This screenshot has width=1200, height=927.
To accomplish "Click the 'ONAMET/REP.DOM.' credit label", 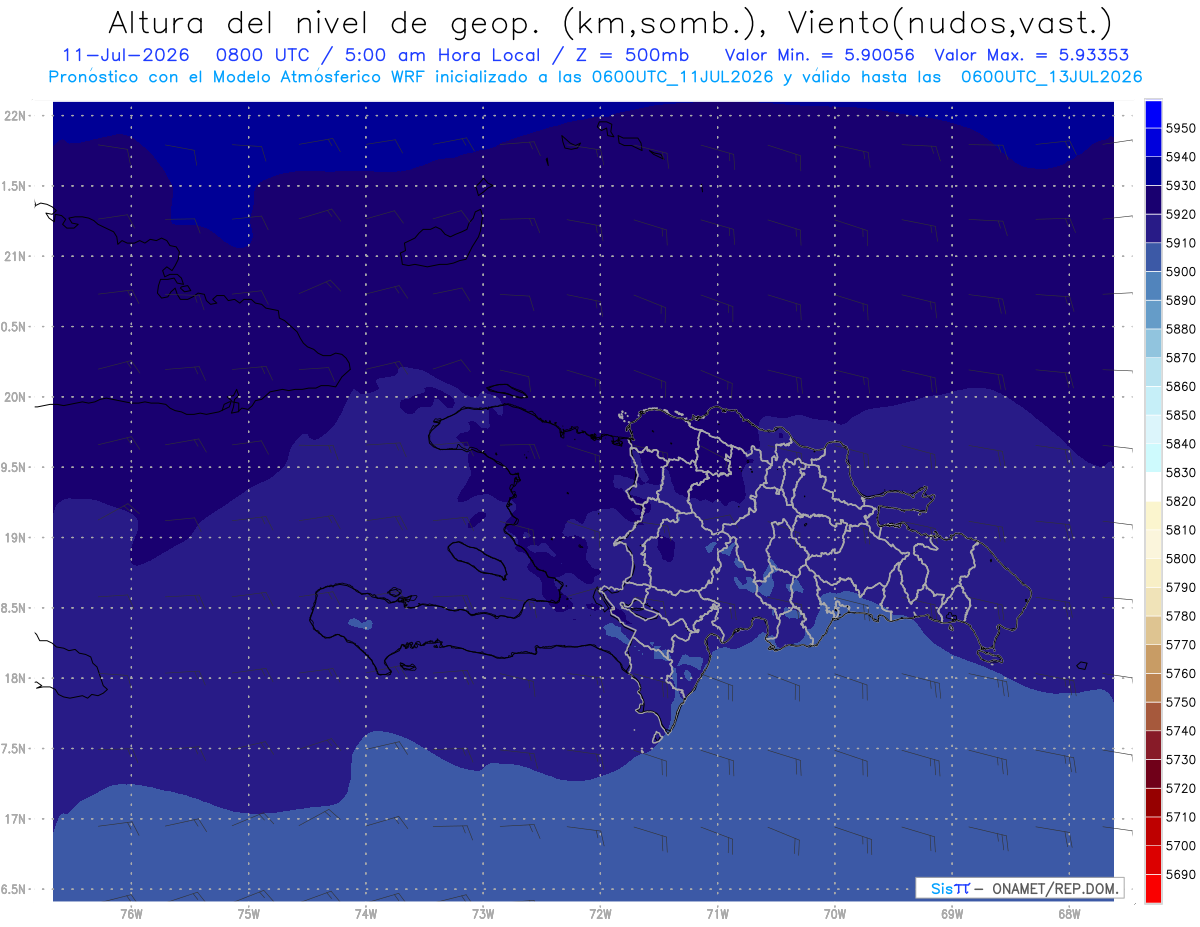I will (x=1054, y=889).
